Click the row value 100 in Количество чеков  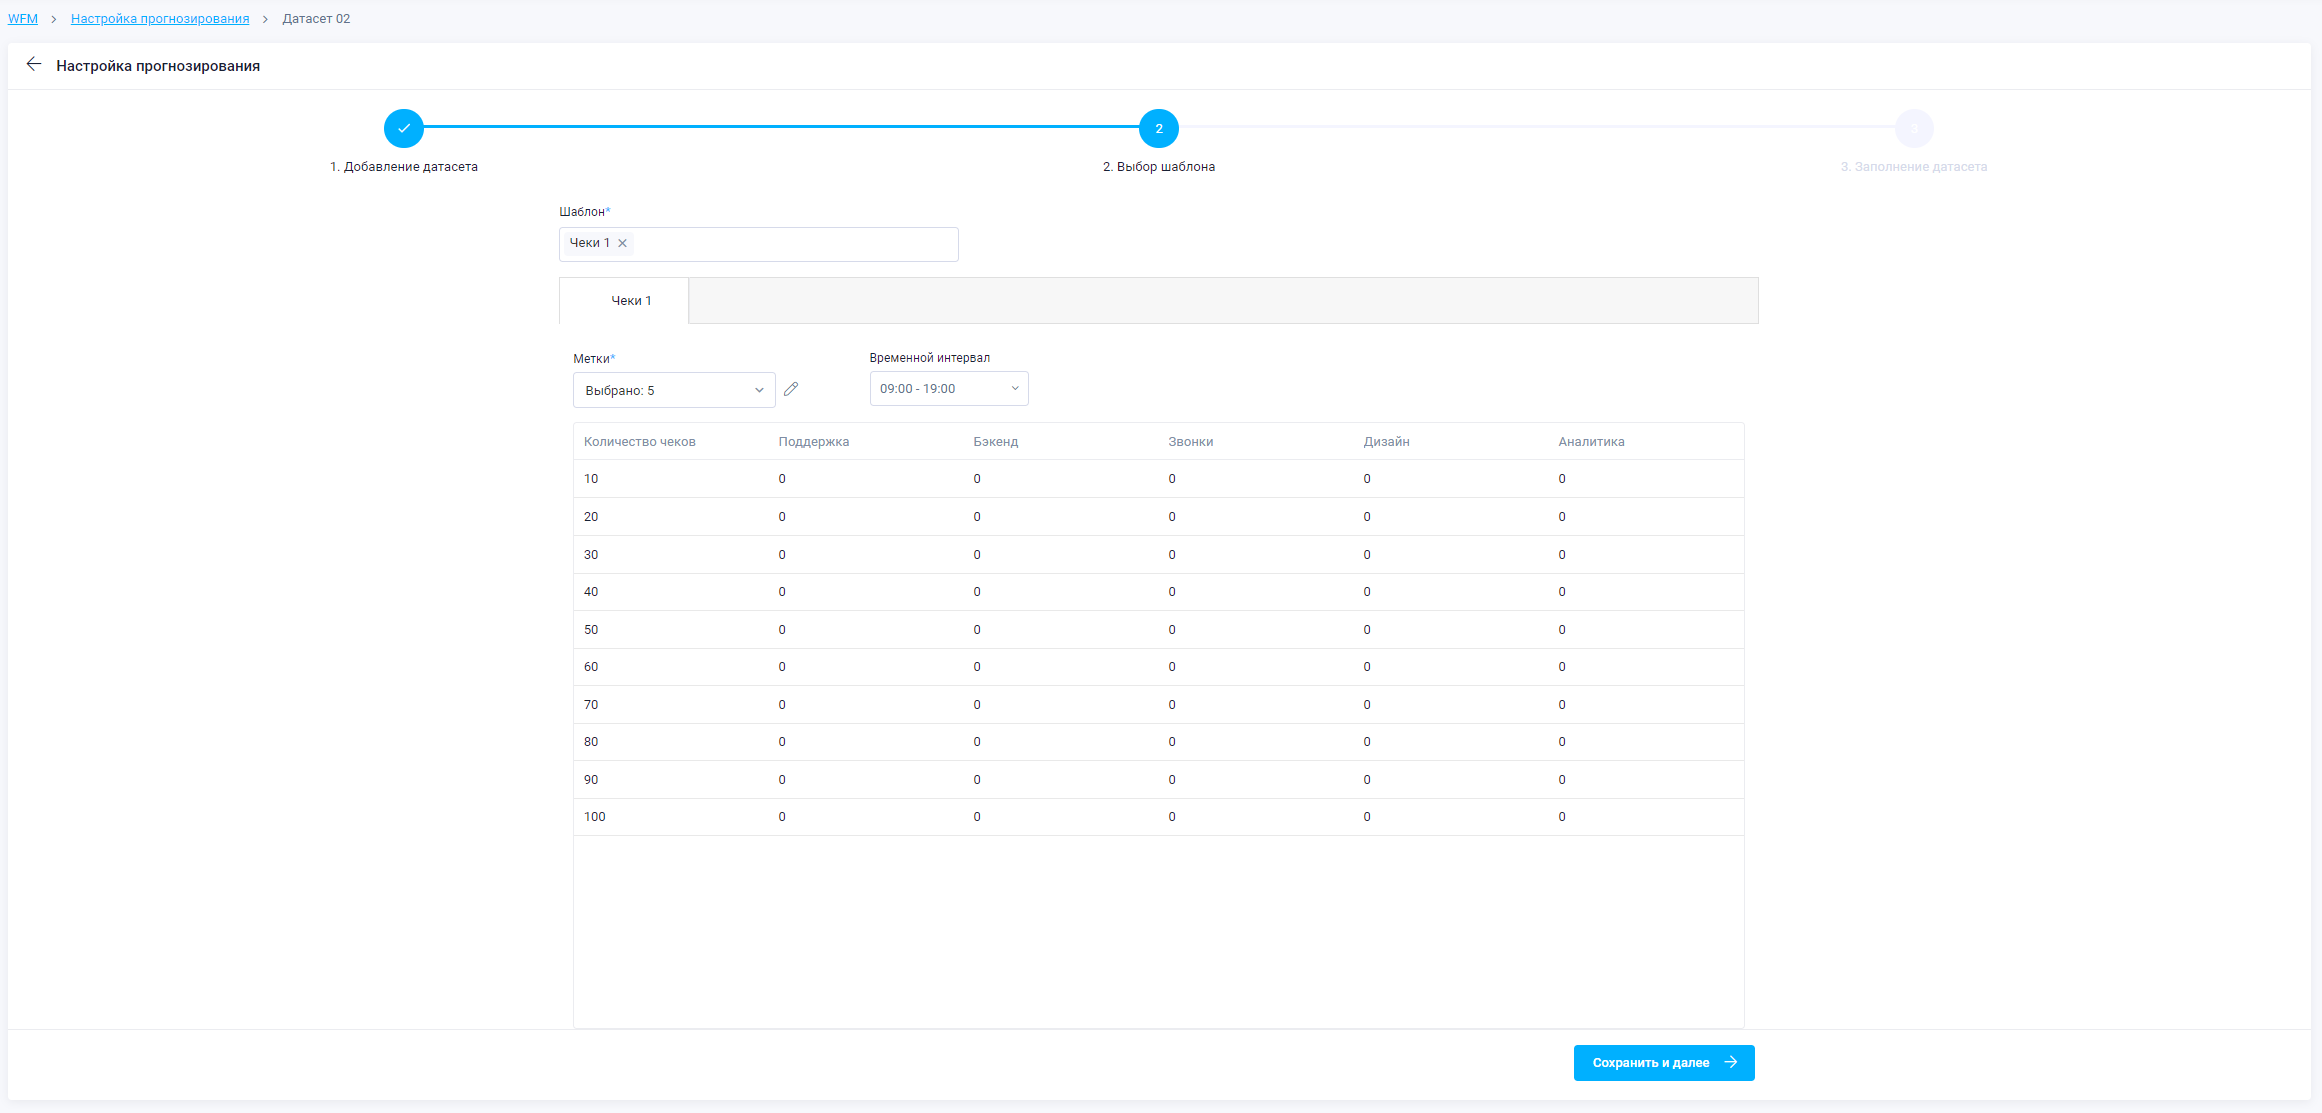tap(595, 817)
